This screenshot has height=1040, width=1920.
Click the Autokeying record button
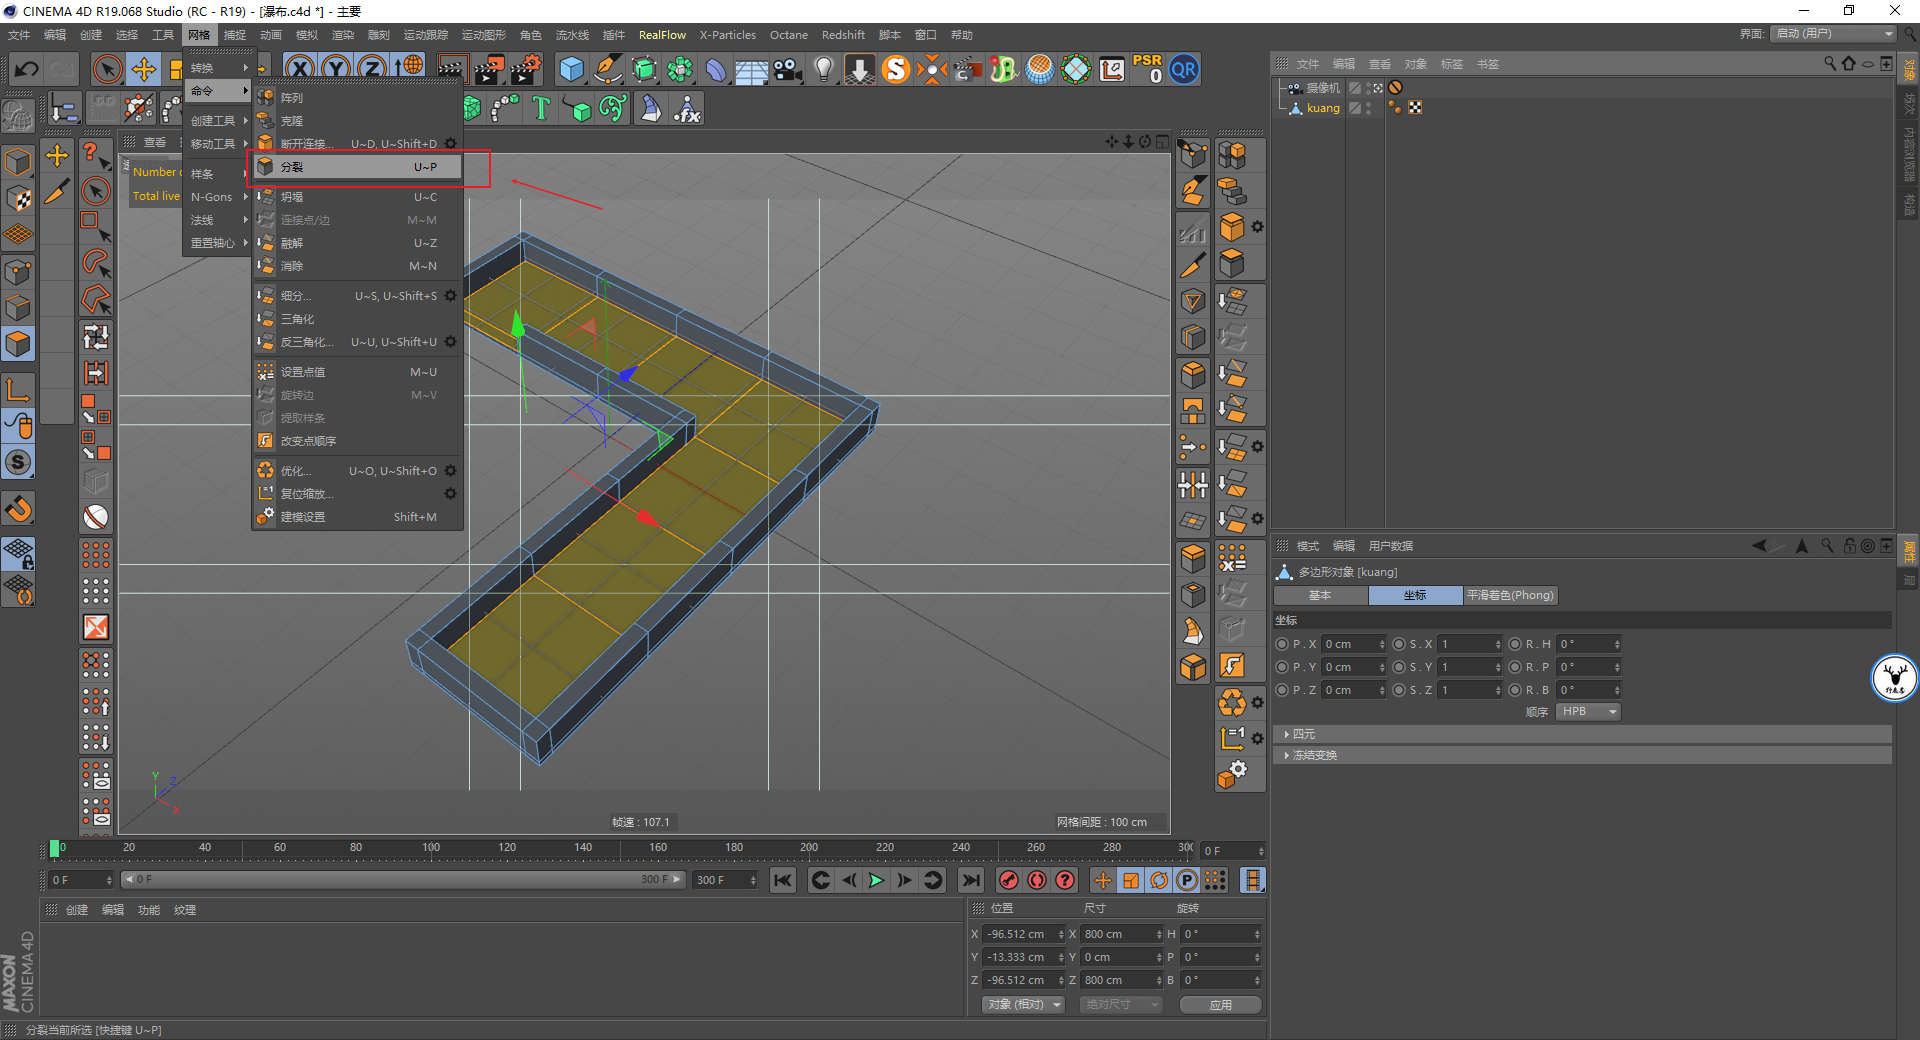(x=1037, y=880)
